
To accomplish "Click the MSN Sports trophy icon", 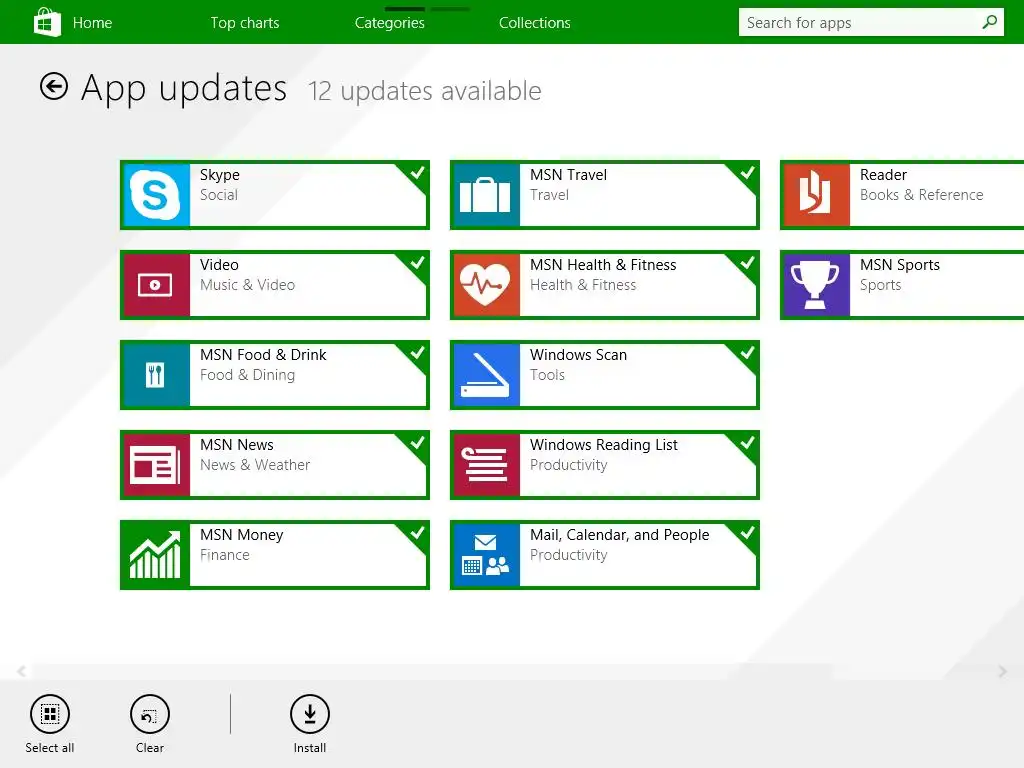I will (816, 285).
